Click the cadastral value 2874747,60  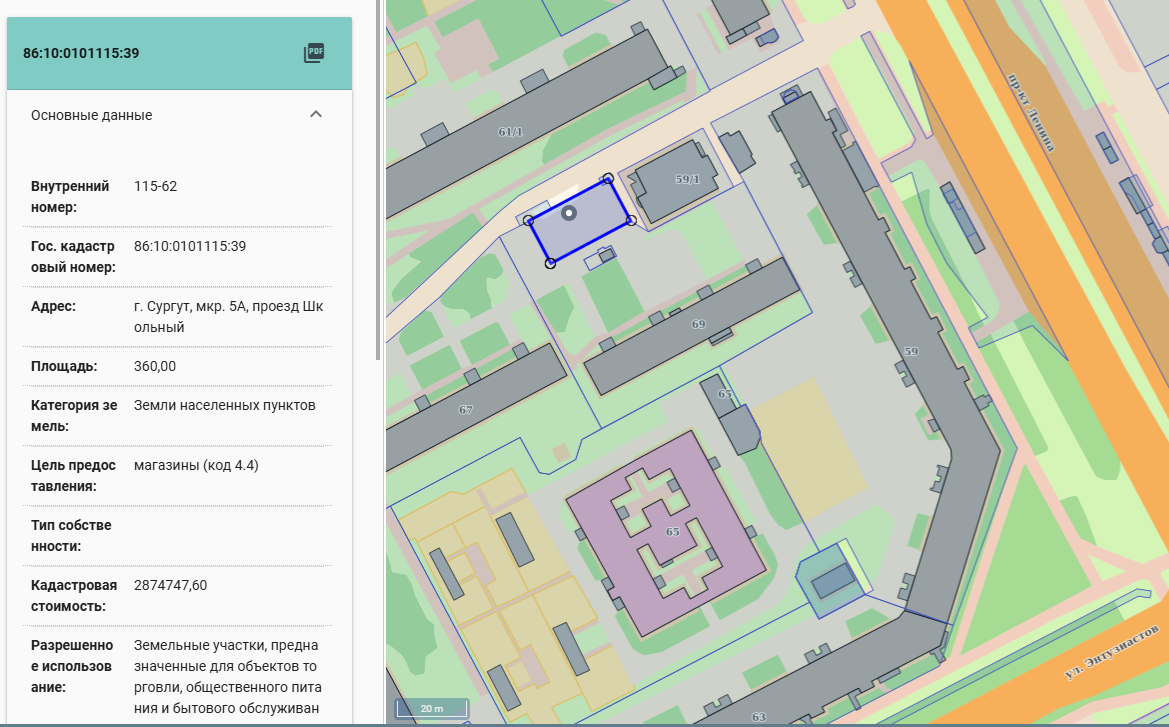pos(171,585)
